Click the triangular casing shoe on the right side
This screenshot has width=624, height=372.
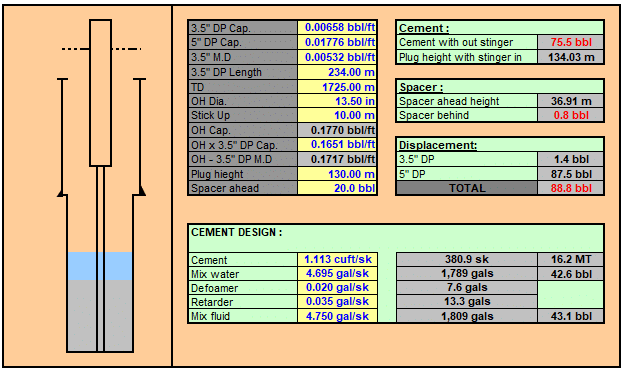click(141, 191)
